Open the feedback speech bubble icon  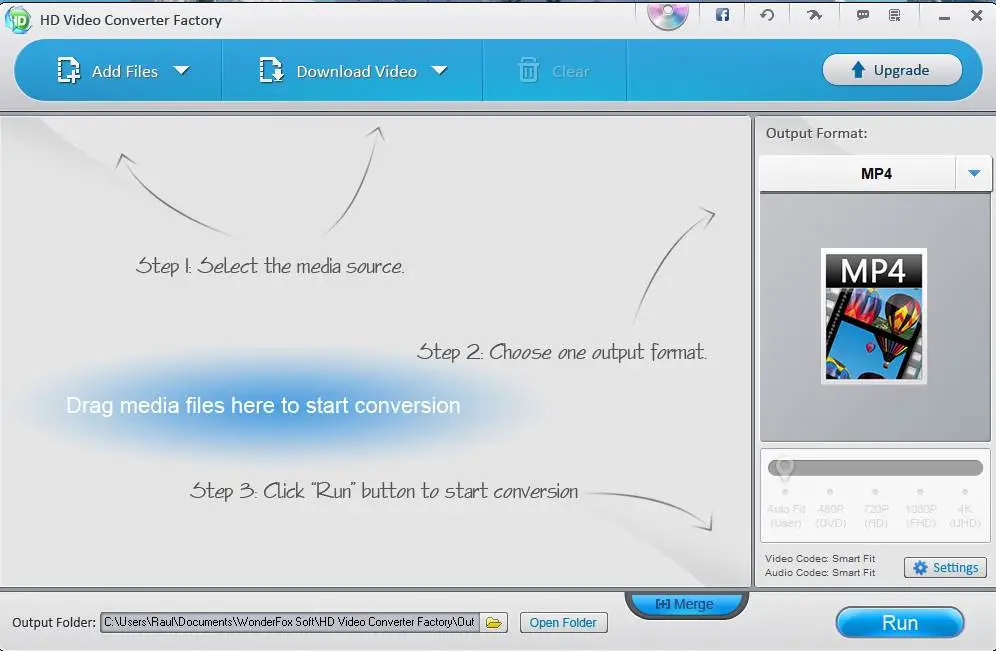[863, 15]
